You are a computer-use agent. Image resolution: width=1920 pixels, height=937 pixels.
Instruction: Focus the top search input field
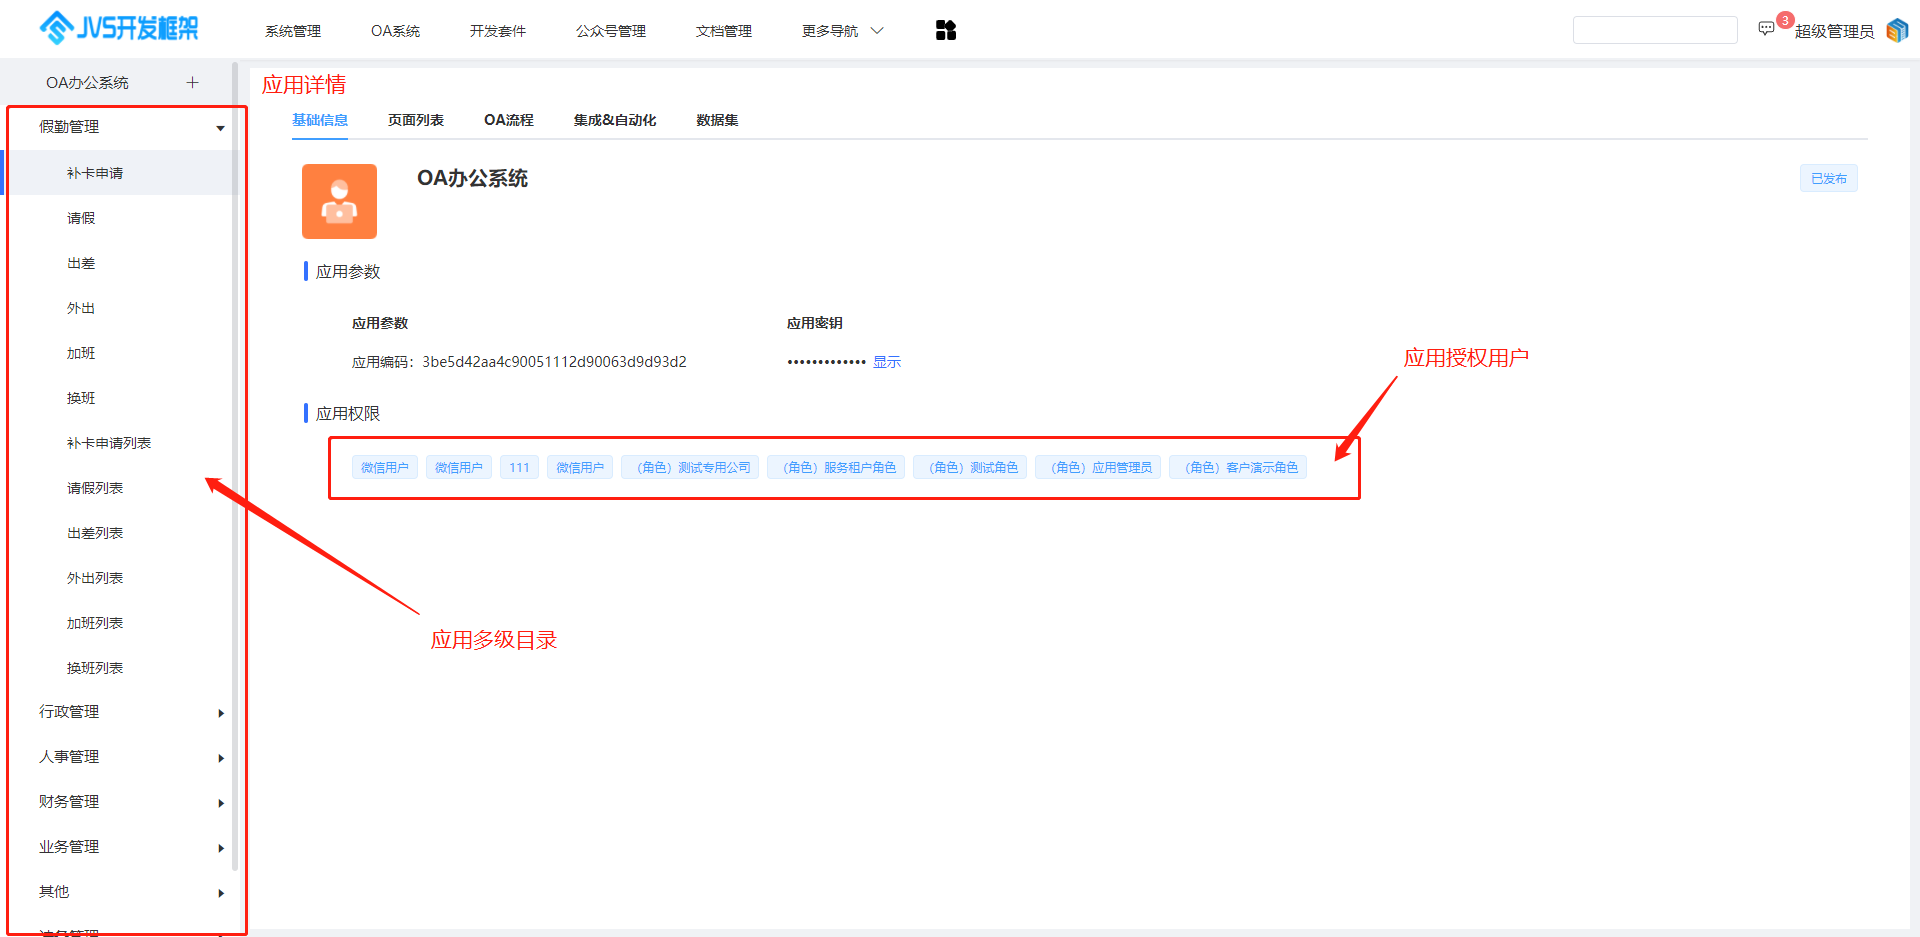[x=1655, y=30]
